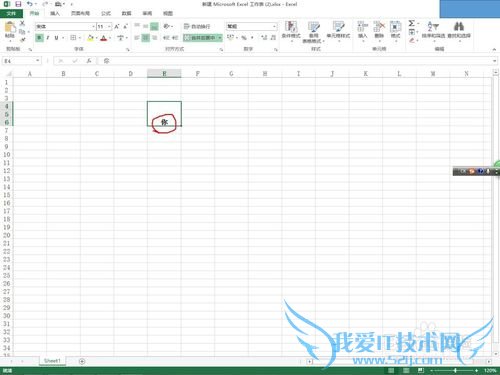The width and height of the screenshot is (500, 375).
Task: Click the AutoSum sigma icon
Action: tap(412, 23)
